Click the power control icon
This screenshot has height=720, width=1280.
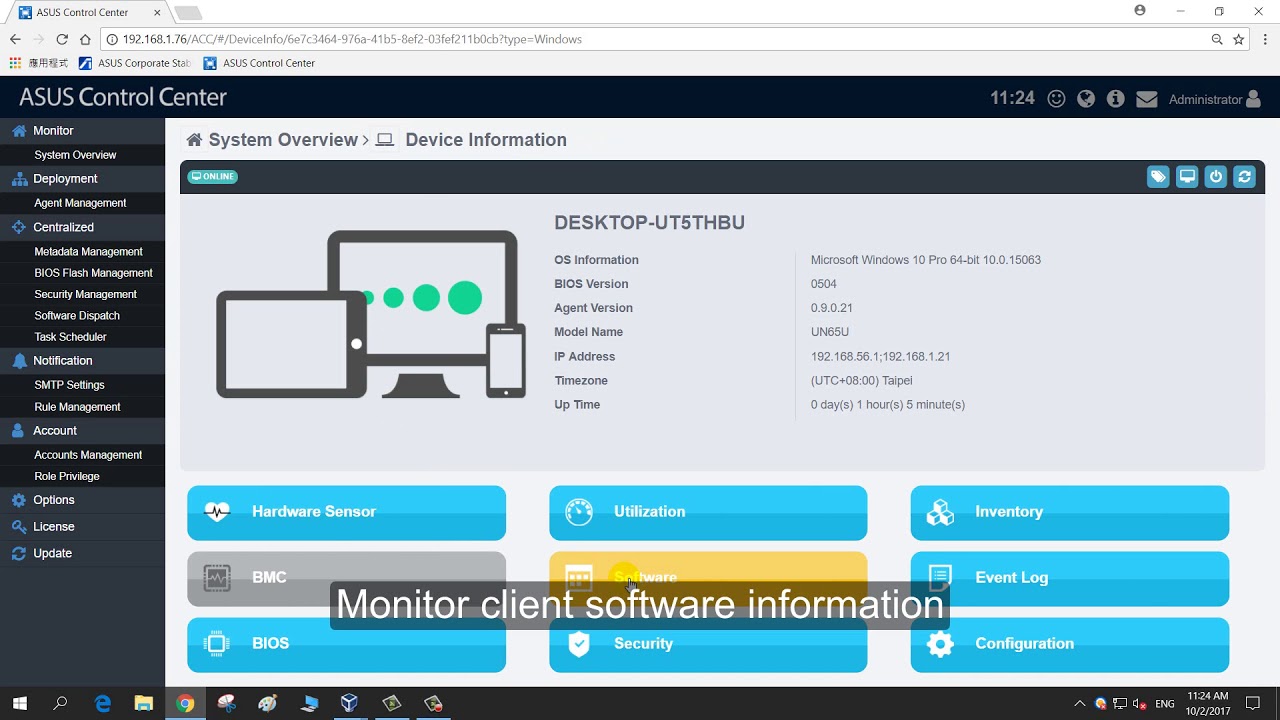coord(1216,177)
